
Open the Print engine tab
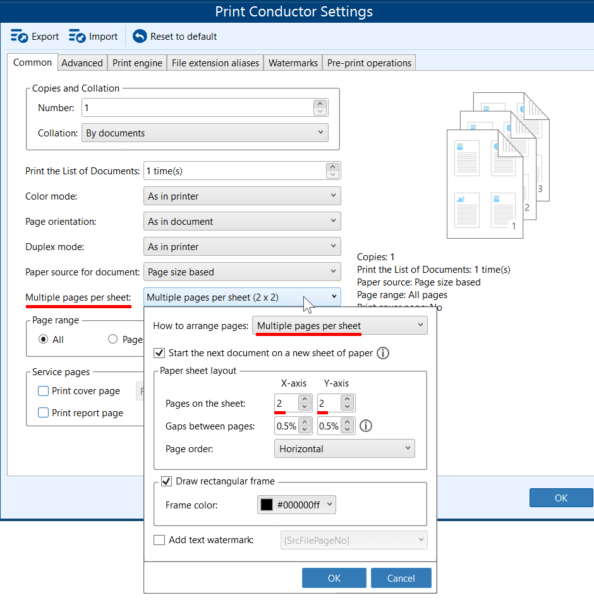[137, 63]
